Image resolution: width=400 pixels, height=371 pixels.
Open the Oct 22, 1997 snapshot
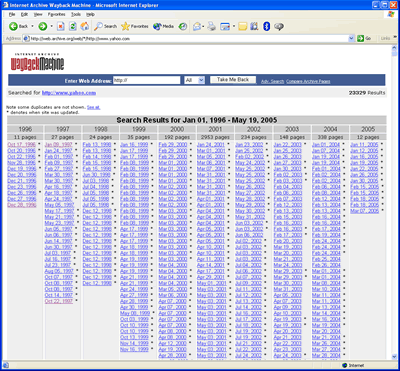click(x=59, y=301)
